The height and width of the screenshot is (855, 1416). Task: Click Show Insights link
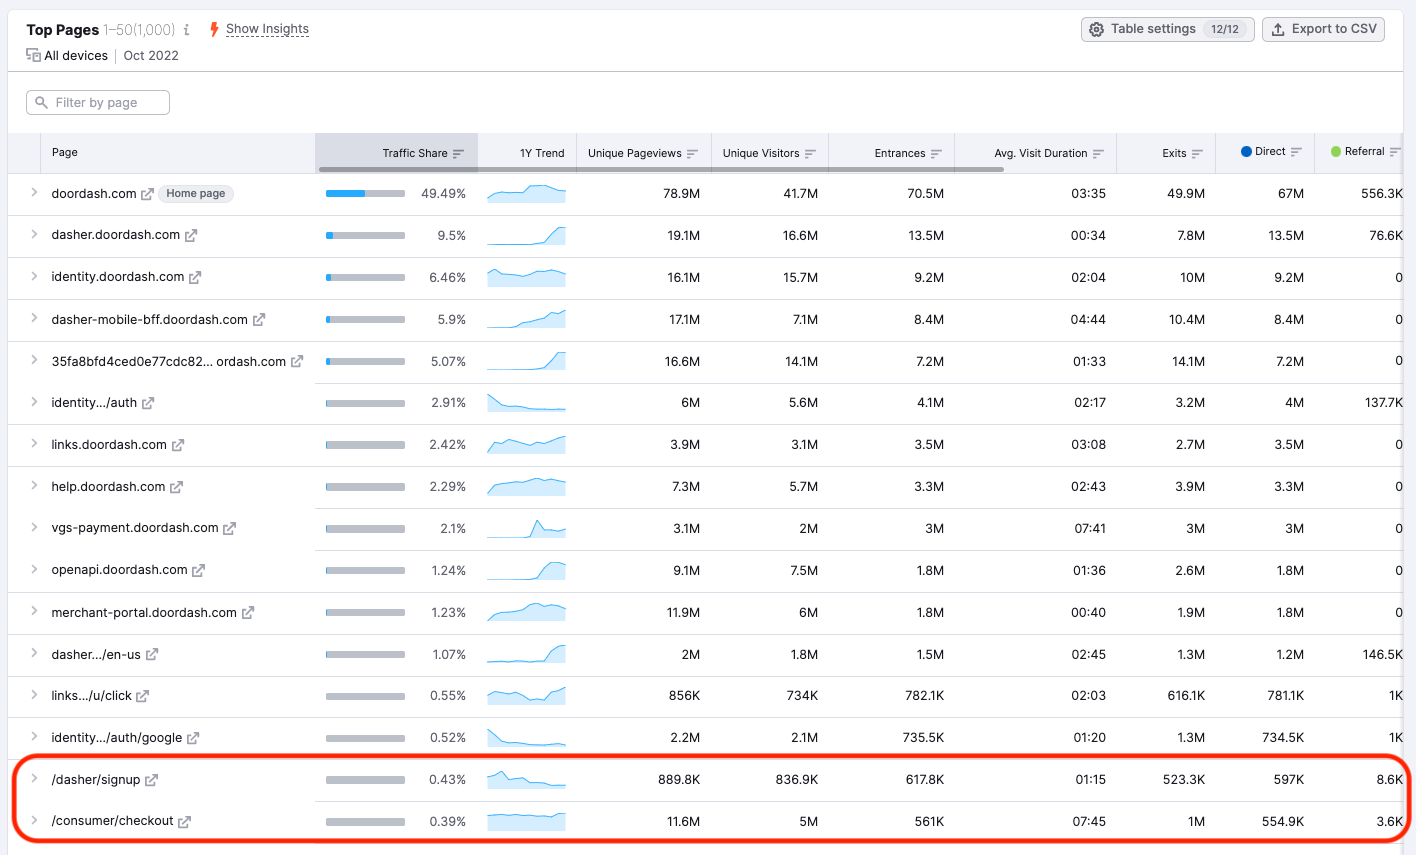coord(267,29)
